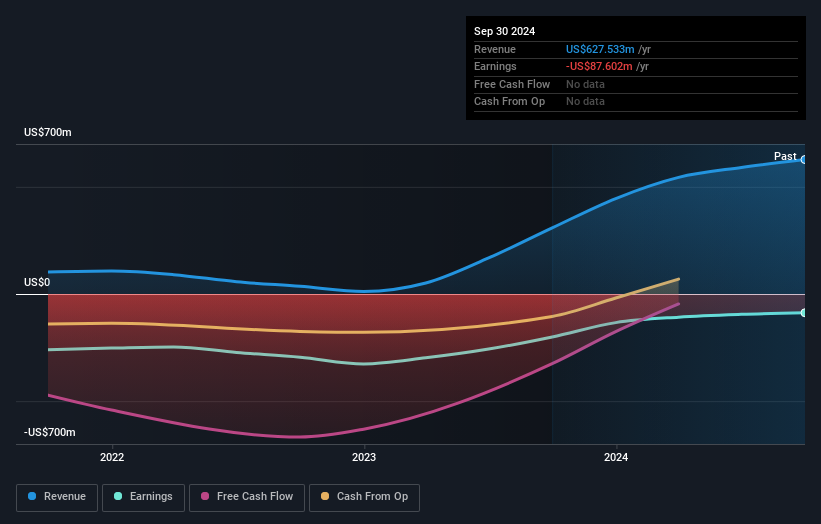Click the Cash From Op tooltip row label

[509, 102]
